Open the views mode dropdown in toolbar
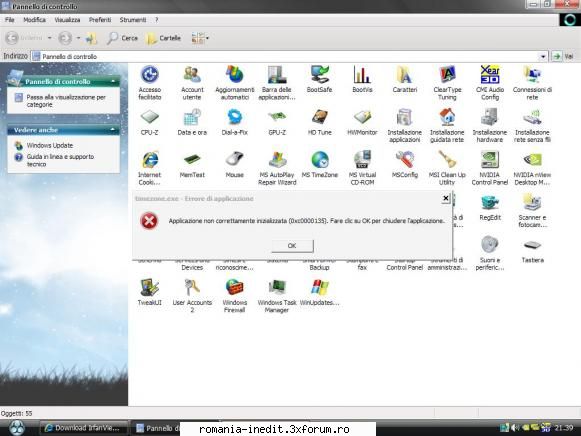Viewport: 581px width, 436px height. [x=200, y=38]
